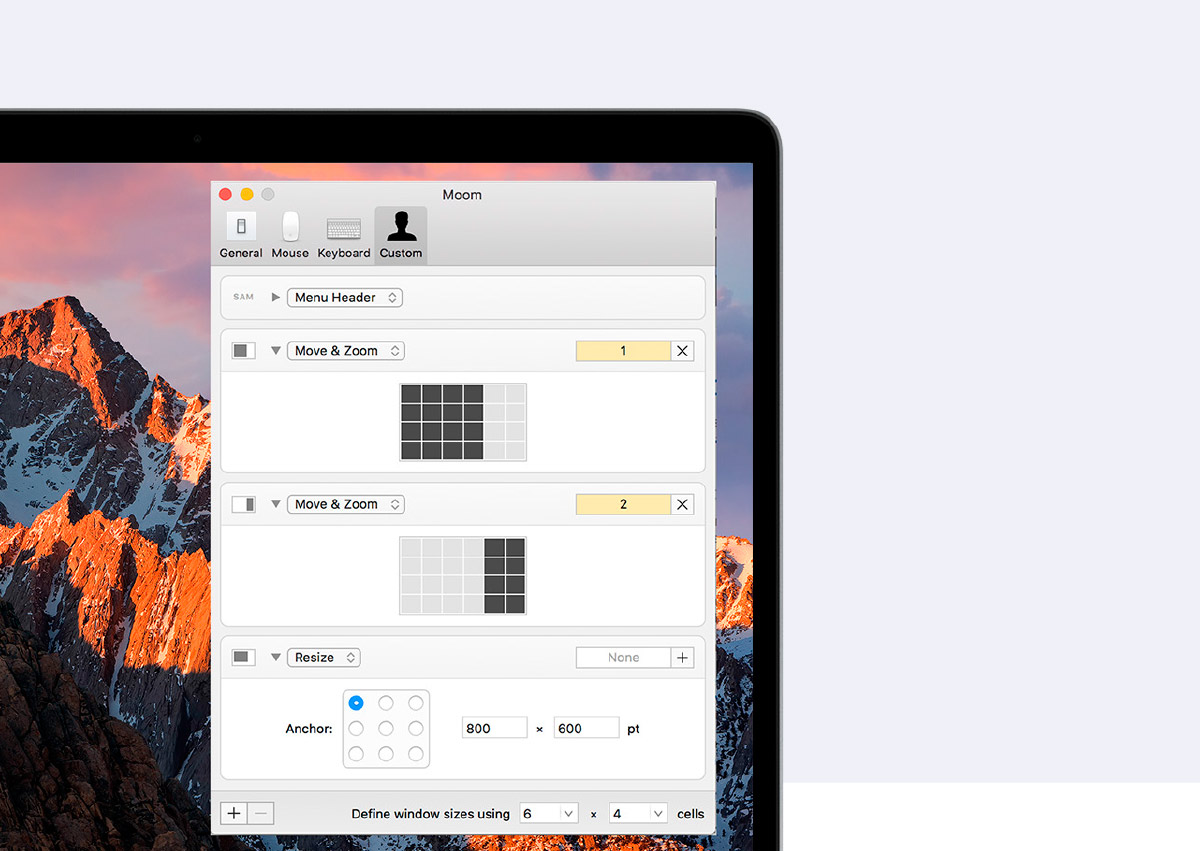This screenshot has width=1200, height=851.
Task: Click the 'Moom' window title
Action: [x=462, y=195]
